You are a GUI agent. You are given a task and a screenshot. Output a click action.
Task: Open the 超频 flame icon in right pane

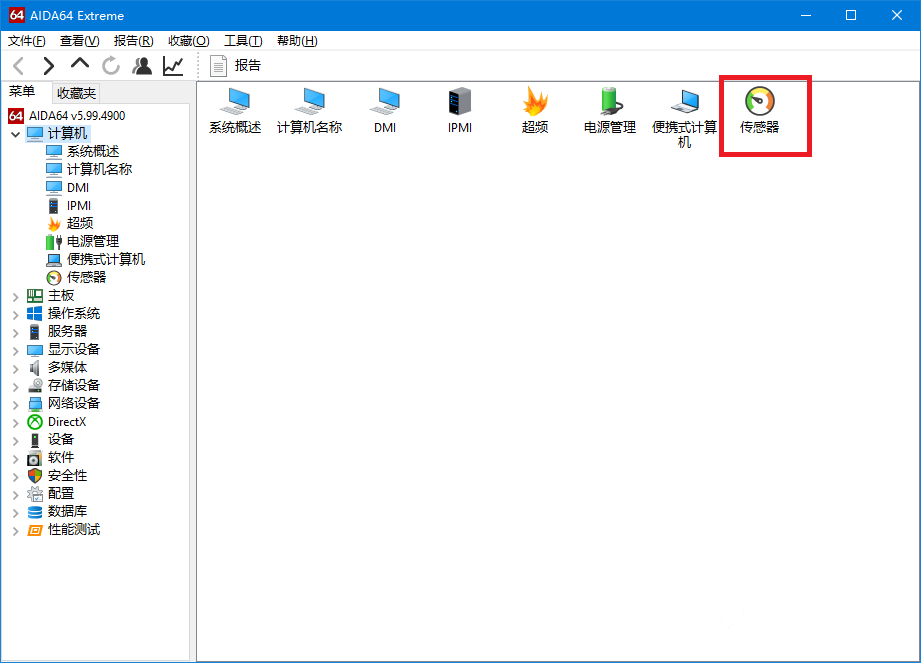pyautogui.click(x=535, y=110)
